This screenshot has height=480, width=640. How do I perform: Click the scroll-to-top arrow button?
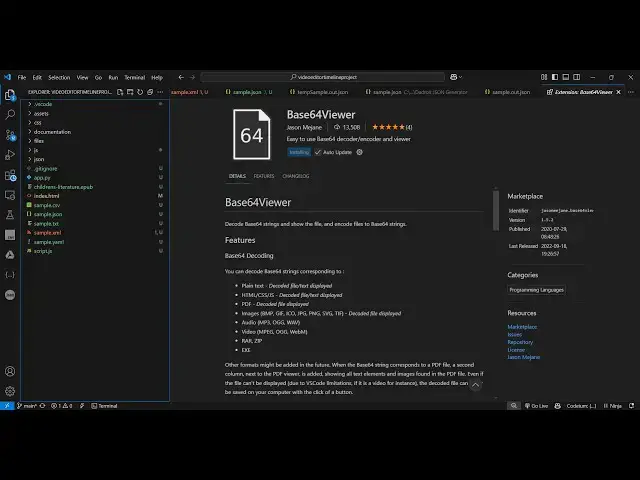pyautogui.click(x=476, y=385)
